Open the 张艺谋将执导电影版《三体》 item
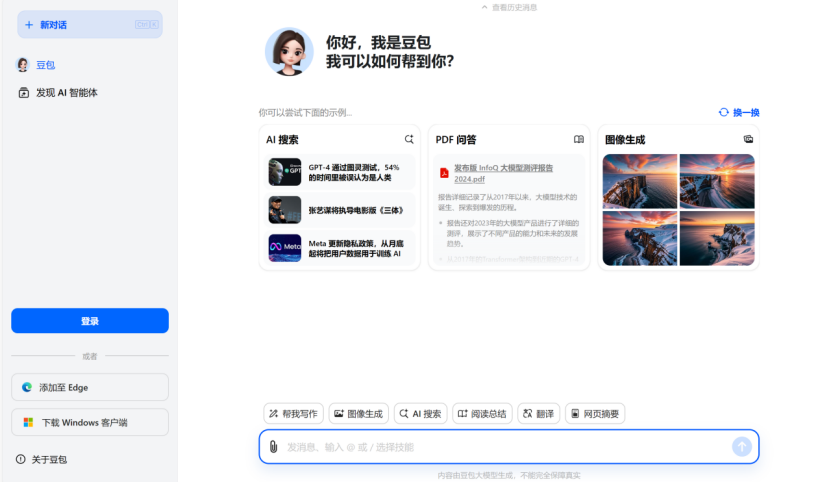This screenshot has width=831, height=482. tap(339, 210)
